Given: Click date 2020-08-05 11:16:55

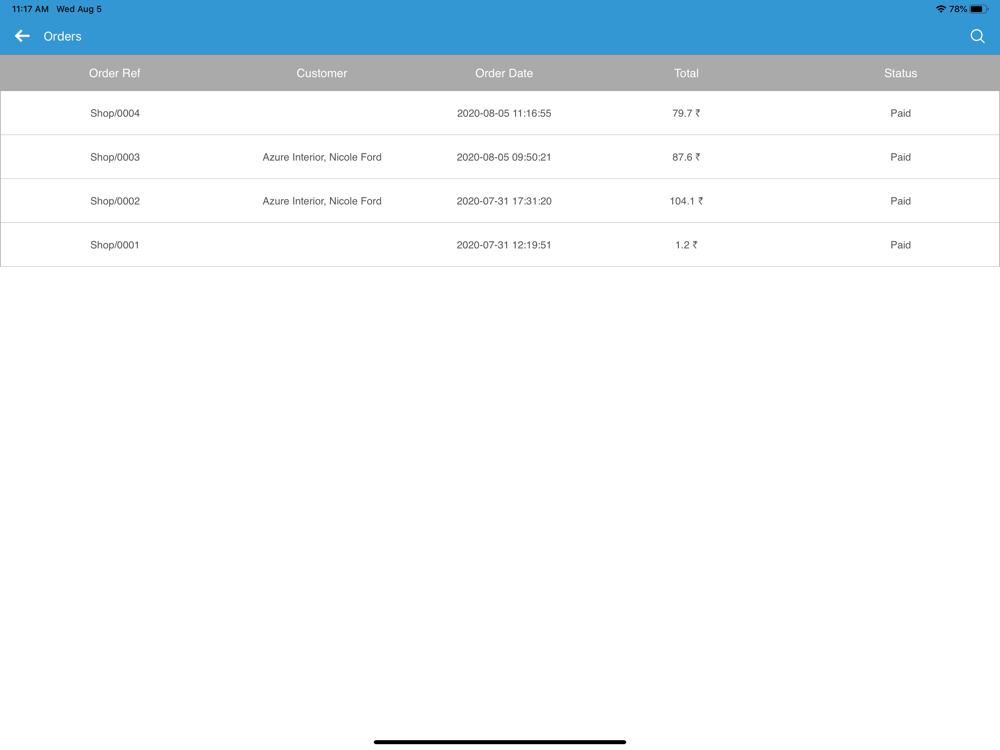Looking at the screenshot, I should tap(504, 113).
